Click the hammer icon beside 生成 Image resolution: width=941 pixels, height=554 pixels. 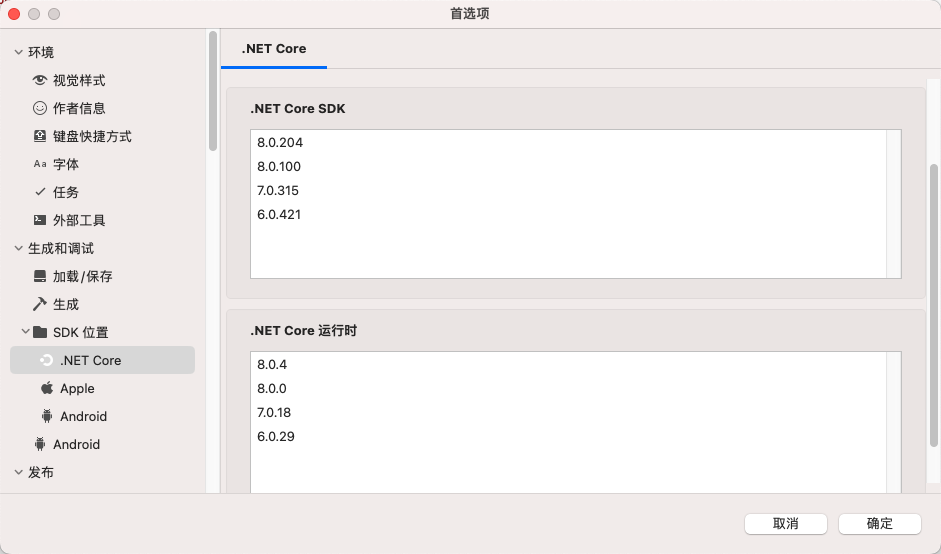coord(40,304)
